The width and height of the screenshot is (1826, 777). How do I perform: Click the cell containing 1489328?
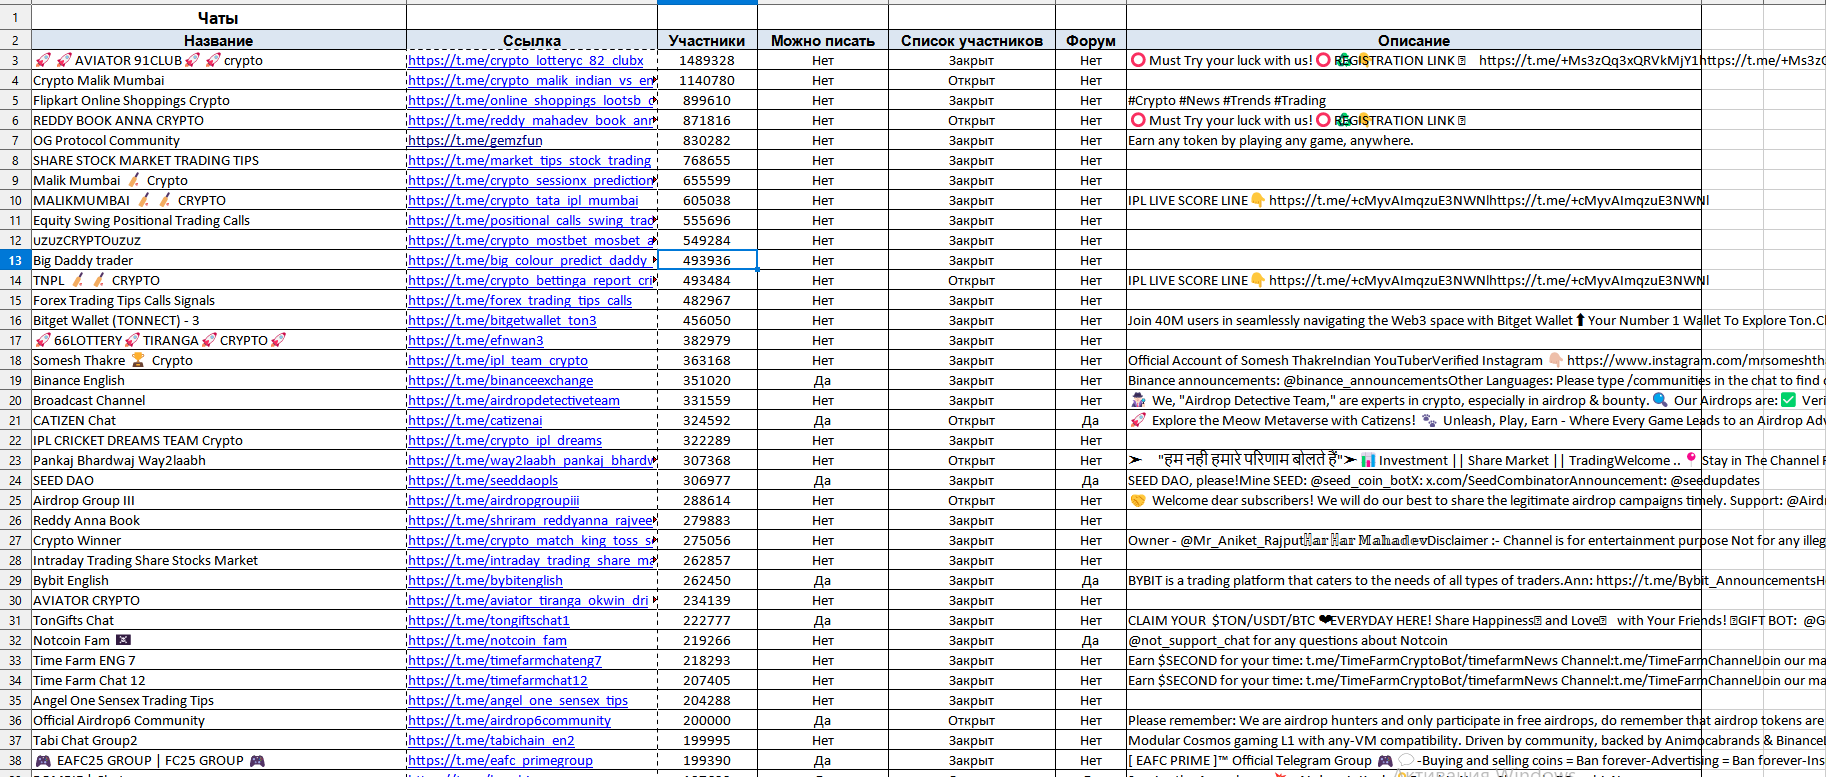pyautogui.click(x=706, y=61)
